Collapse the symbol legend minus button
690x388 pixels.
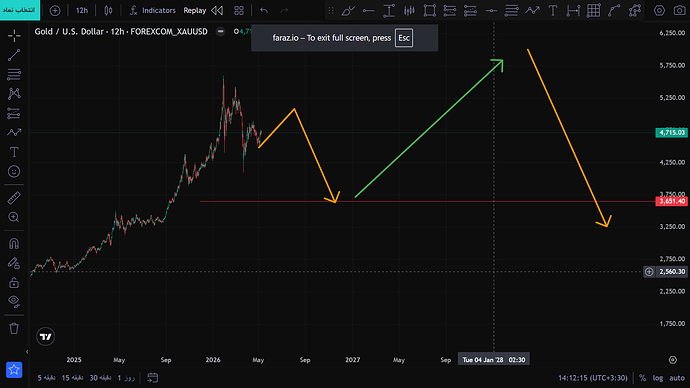[x=220, y=31]
